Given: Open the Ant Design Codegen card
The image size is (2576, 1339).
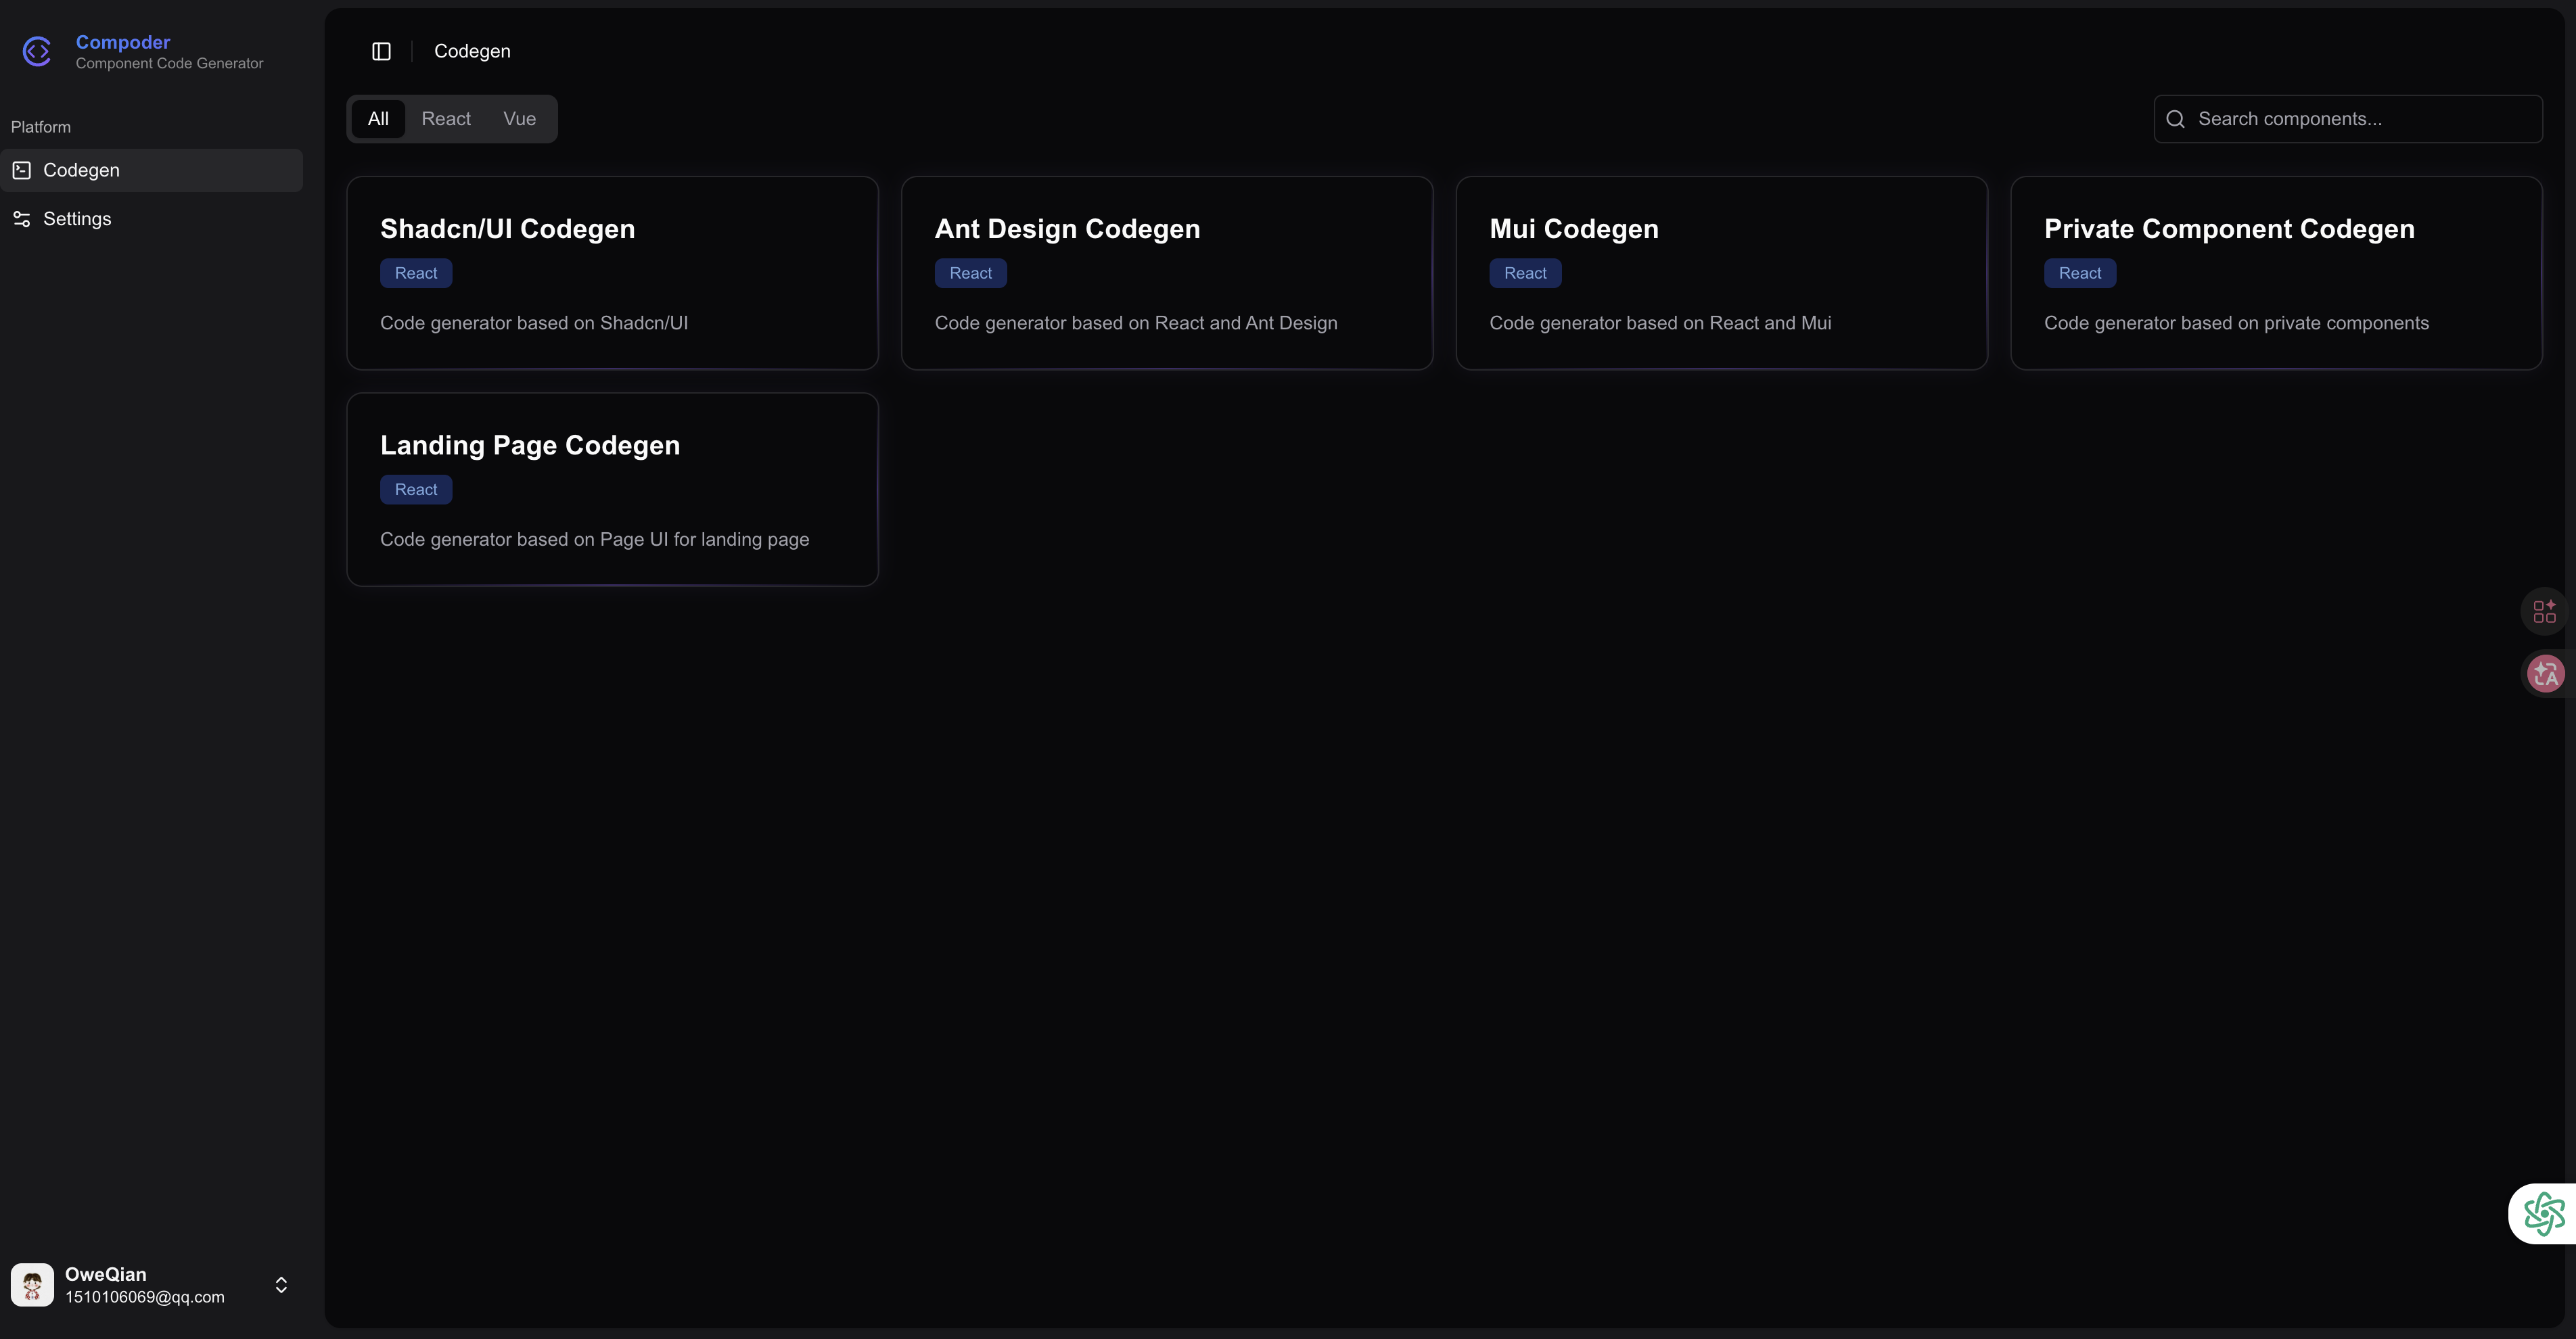Looking at the screenshot, I should point(1166,273).
